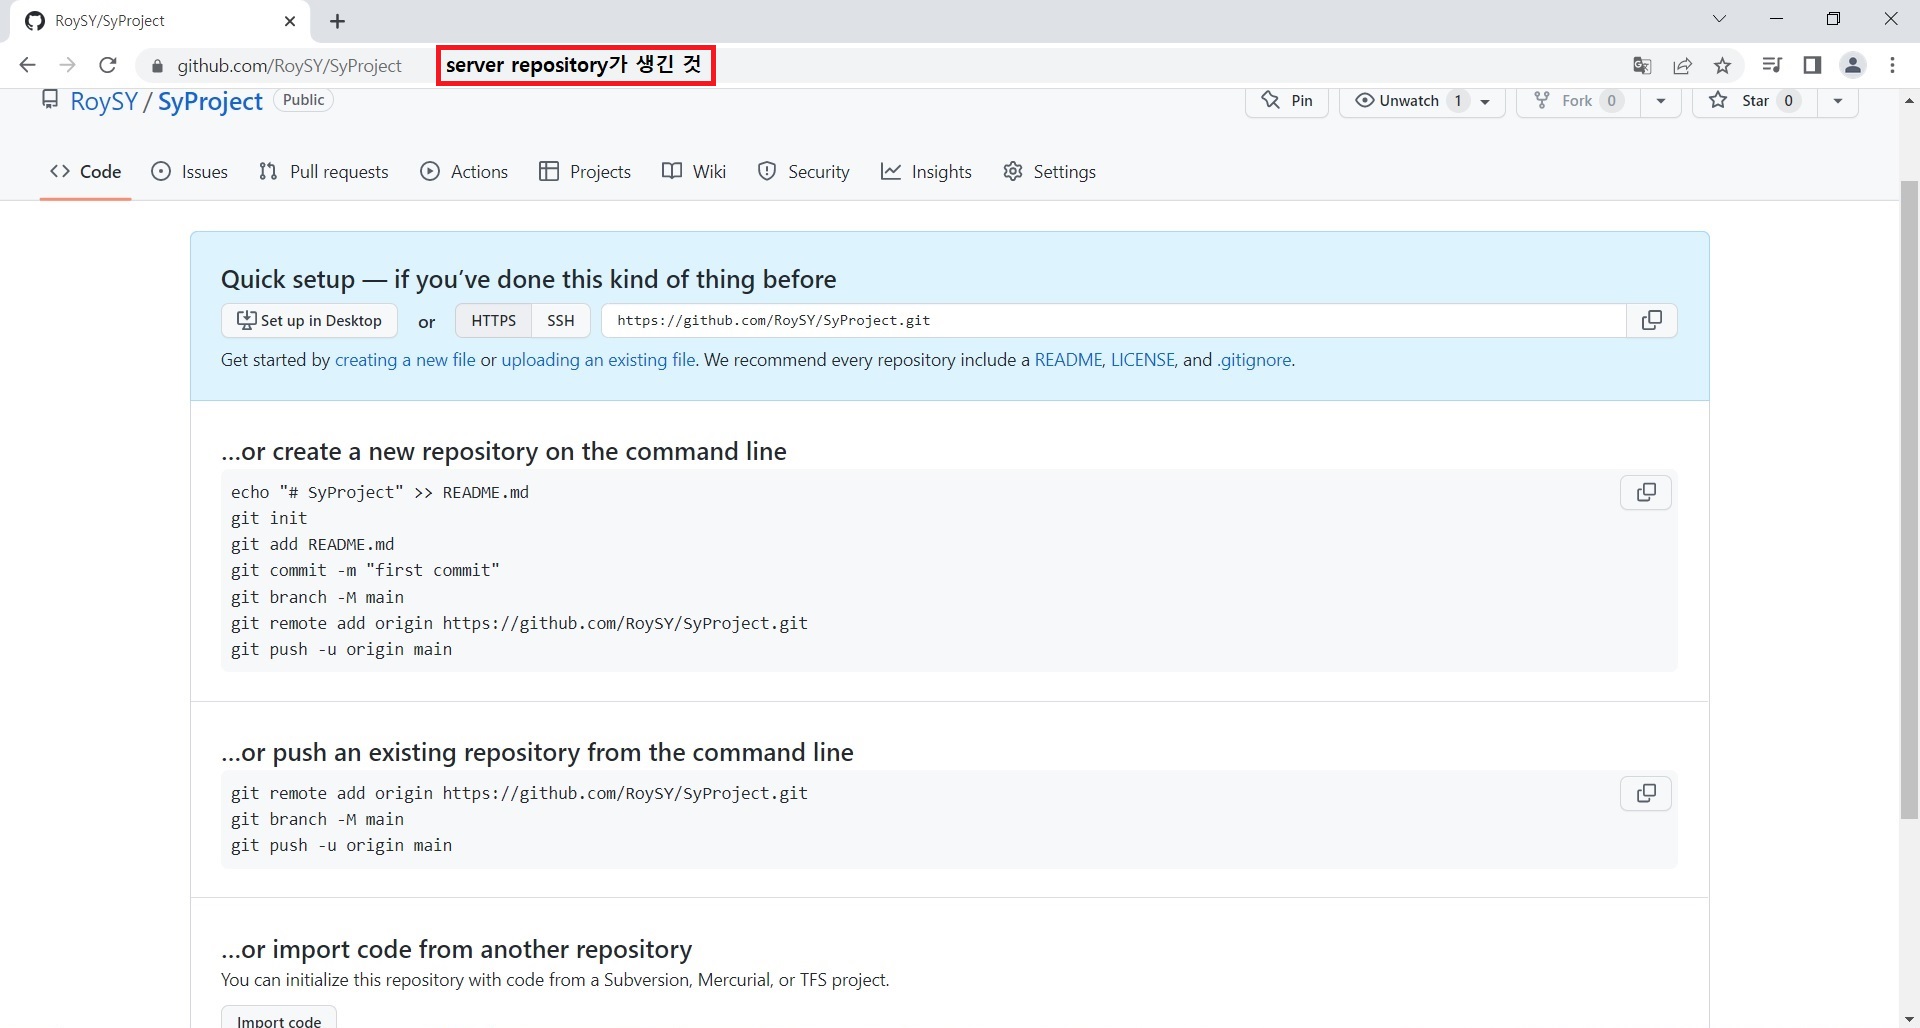This screenshot has height=1028, width=1920.
Task: Open the .gitignore recommendation link
Action: click(1254, 360)
